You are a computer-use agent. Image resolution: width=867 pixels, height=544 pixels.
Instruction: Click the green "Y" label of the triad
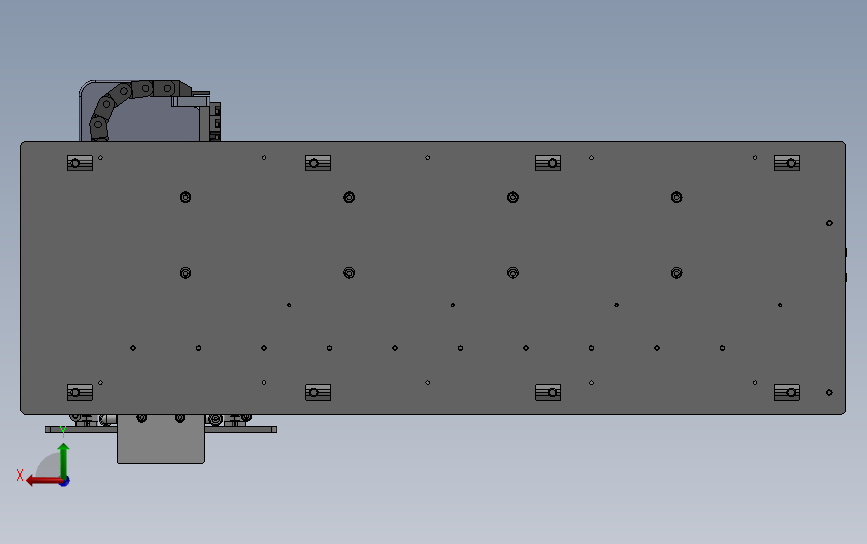tap(63, 431)
